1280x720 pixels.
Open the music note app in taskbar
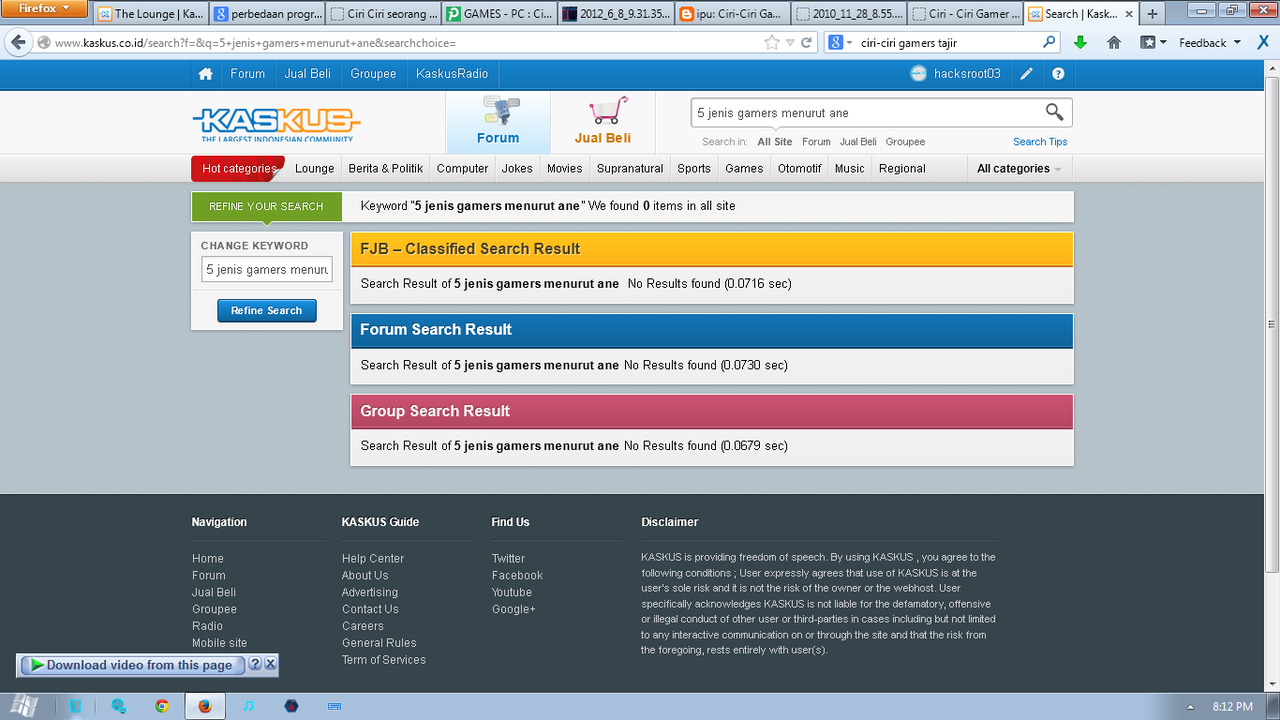(x=248, y=706)
